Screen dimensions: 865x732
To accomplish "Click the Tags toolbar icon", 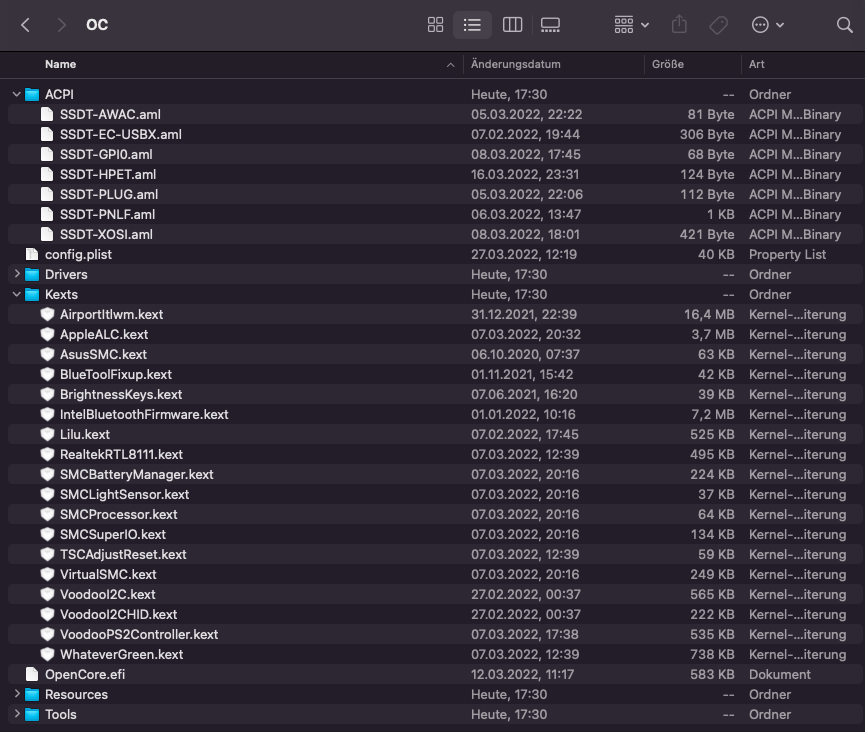I will [718, 25].
